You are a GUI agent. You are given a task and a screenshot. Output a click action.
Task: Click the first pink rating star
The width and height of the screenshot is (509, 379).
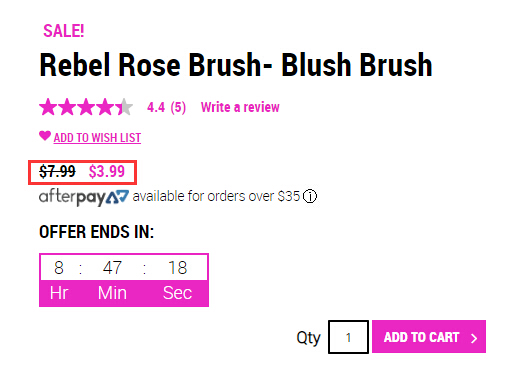pos(48,107)
